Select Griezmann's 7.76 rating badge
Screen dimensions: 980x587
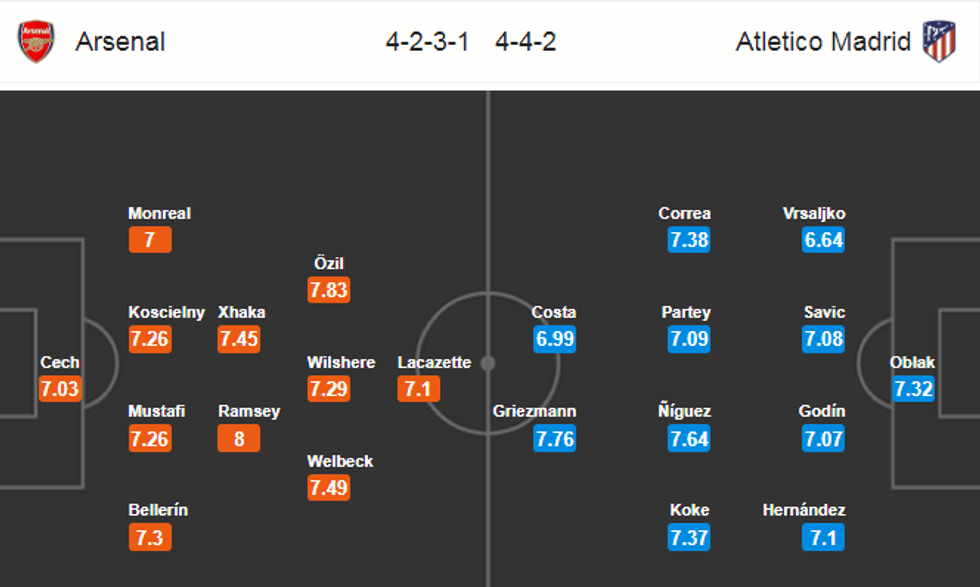(x=554, y=438)
